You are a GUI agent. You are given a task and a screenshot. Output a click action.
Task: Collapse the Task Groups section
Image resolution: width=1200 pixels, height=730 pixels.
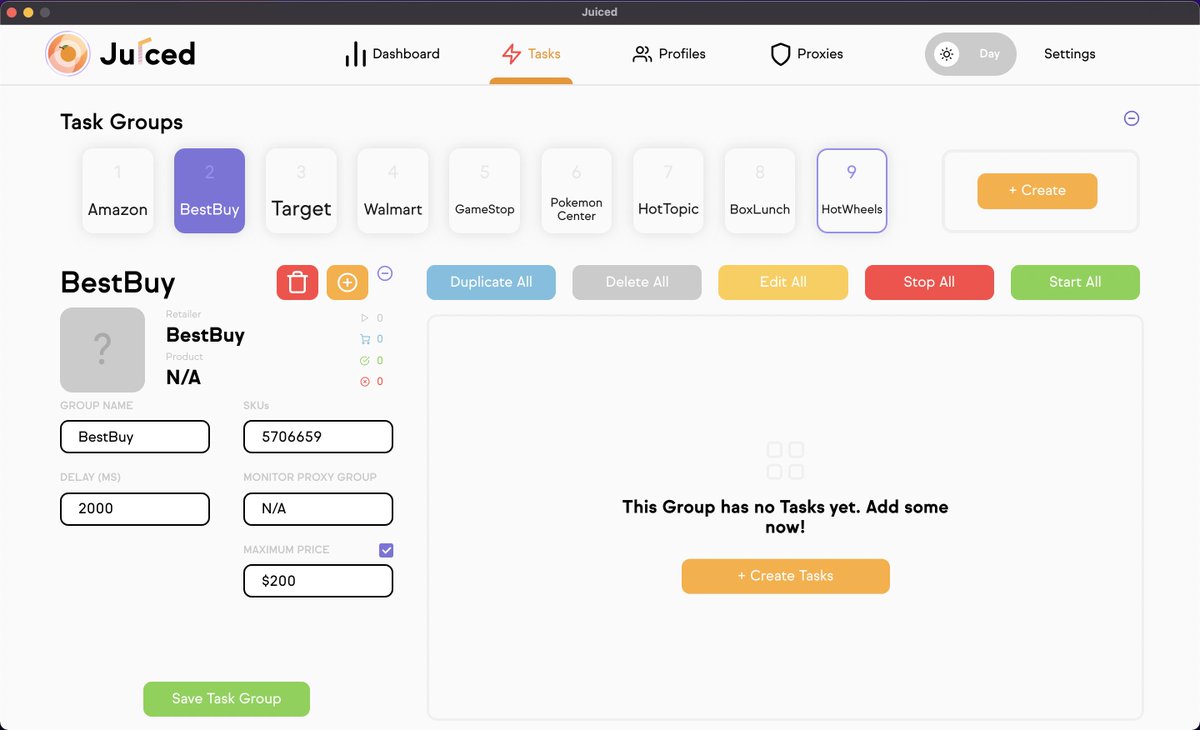(1132, 118)
